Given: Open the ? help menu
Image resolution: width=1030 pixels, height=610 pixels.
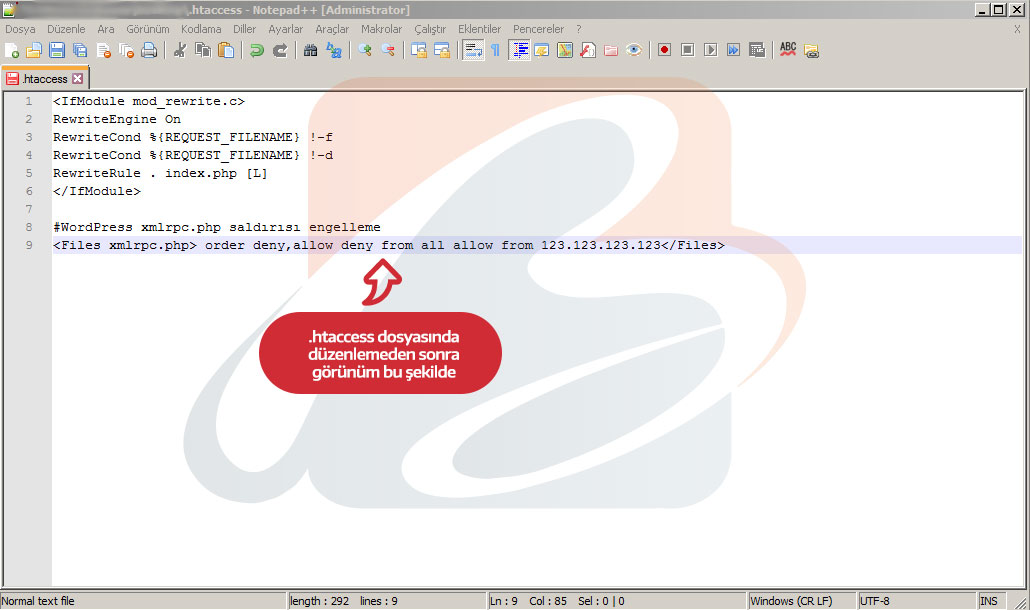Looking at the screenshot, I should [579, 29].
